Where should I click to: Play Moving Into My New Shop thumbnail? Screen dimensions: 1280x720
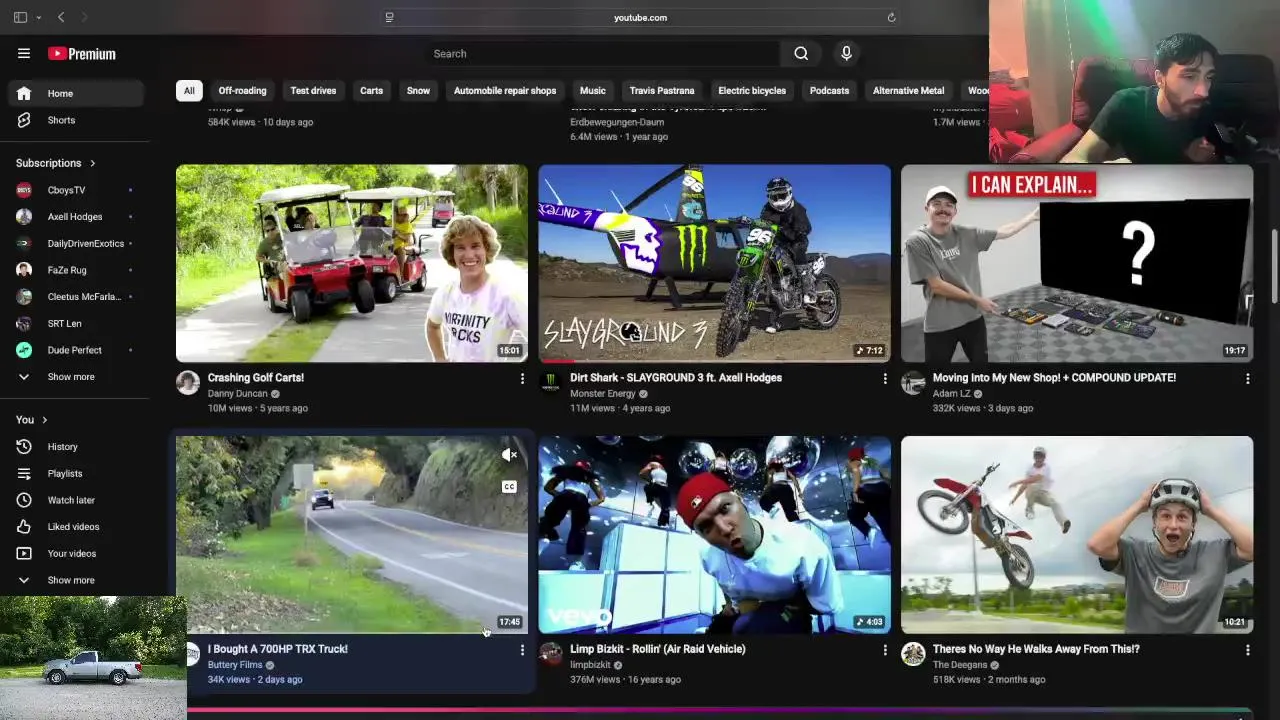(x=1077, y=263)
